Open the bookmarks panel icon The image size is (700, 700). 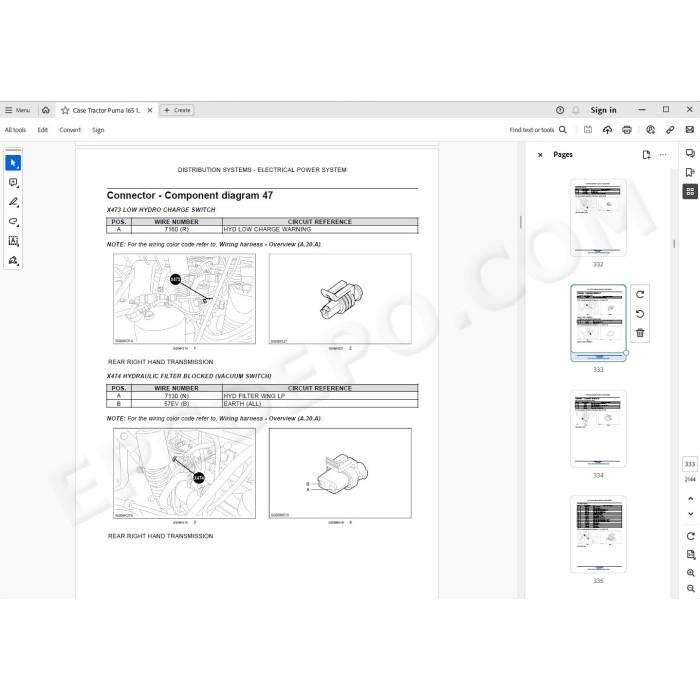(690, 172)
